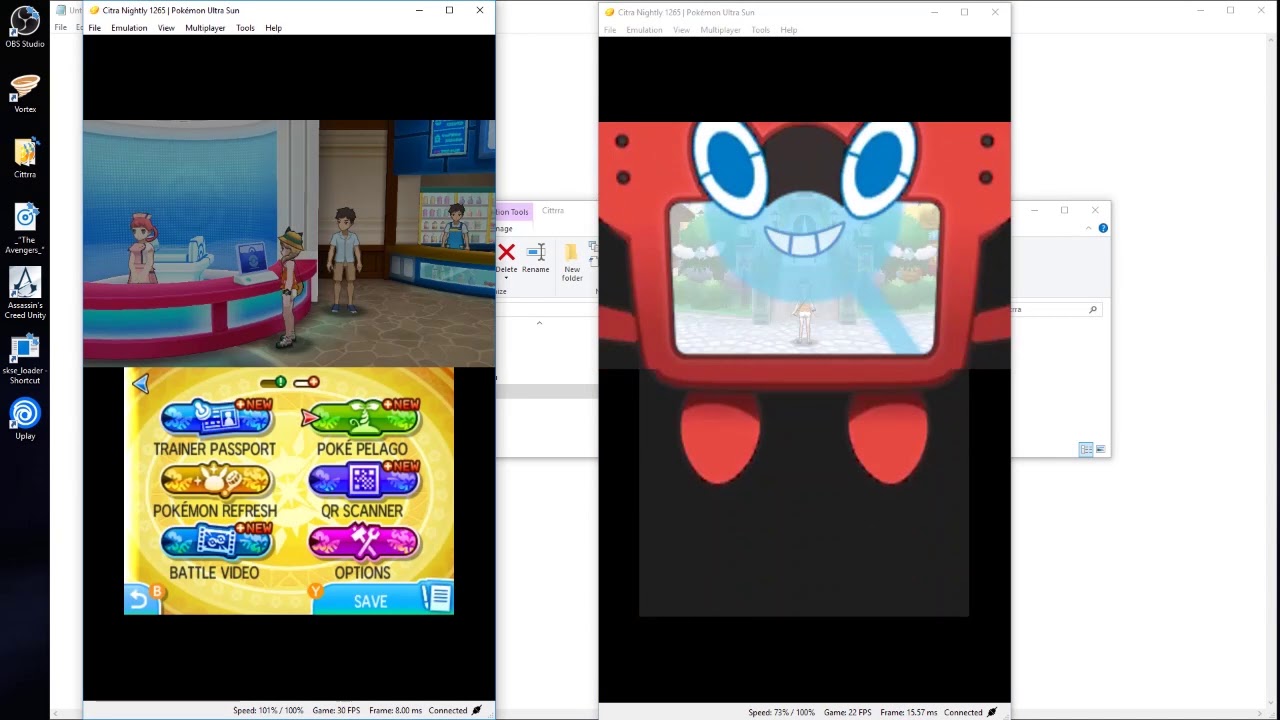The image size is (1280, 720).
Task: Open File menu in left Citra window
Action: (94, 28)
